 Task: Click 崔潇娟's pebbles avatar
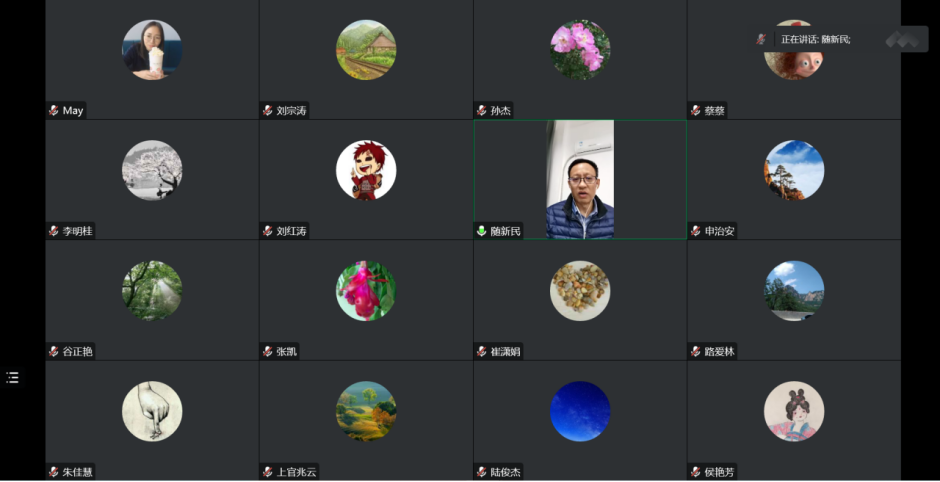(x=580, y=291)
